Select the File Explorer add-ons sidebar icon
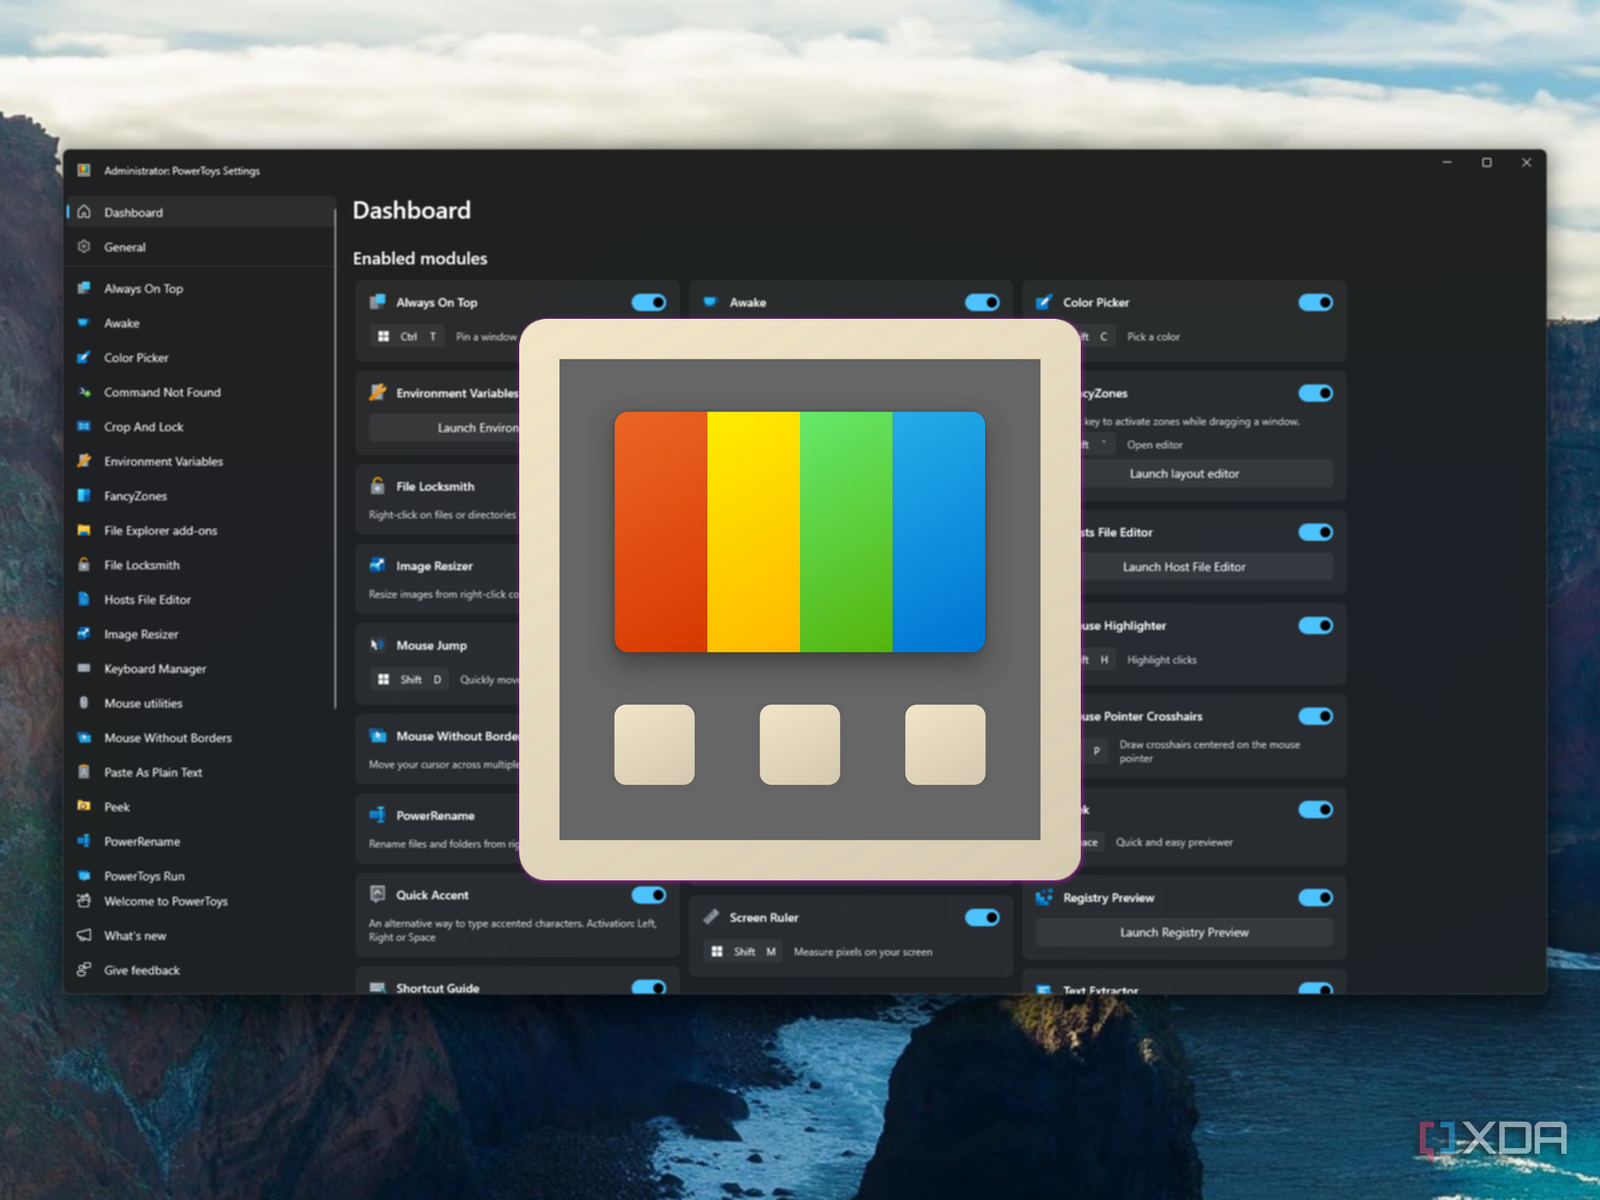The width and height of the screenshot is (1600, 1200). point(84,531)
